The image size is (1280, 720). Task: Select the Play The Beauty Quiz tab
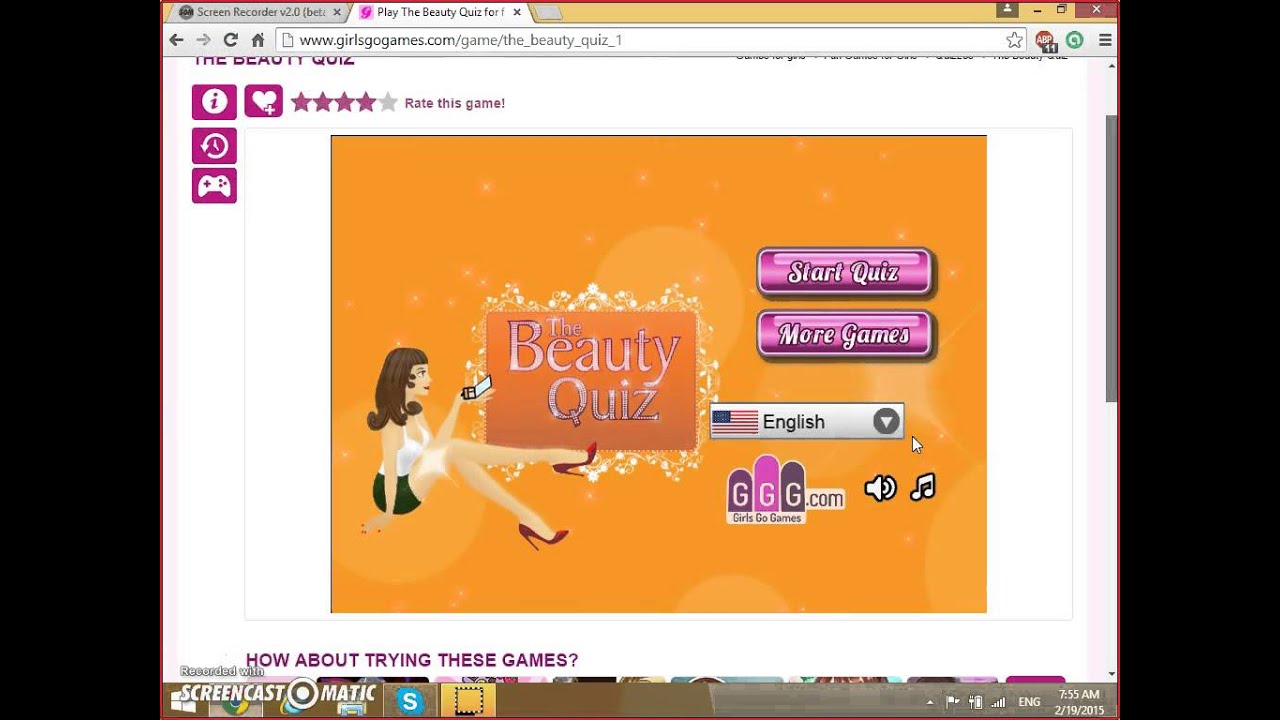(x=440, y=12)
